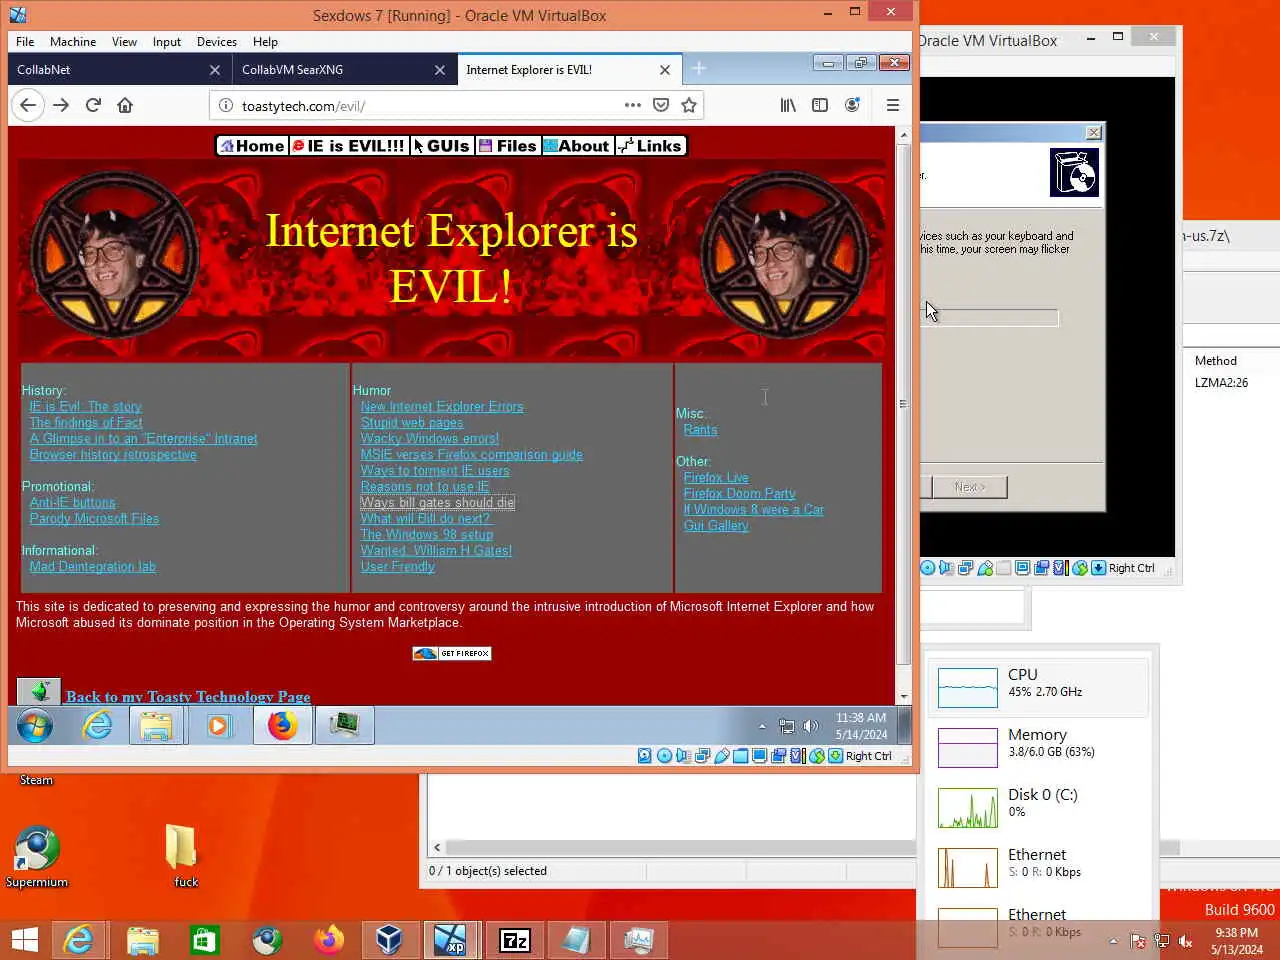Open the VirtualBox File menu
Viewport: 1280px width, 960px height.
pyautogui.click(x=25, y=42)
